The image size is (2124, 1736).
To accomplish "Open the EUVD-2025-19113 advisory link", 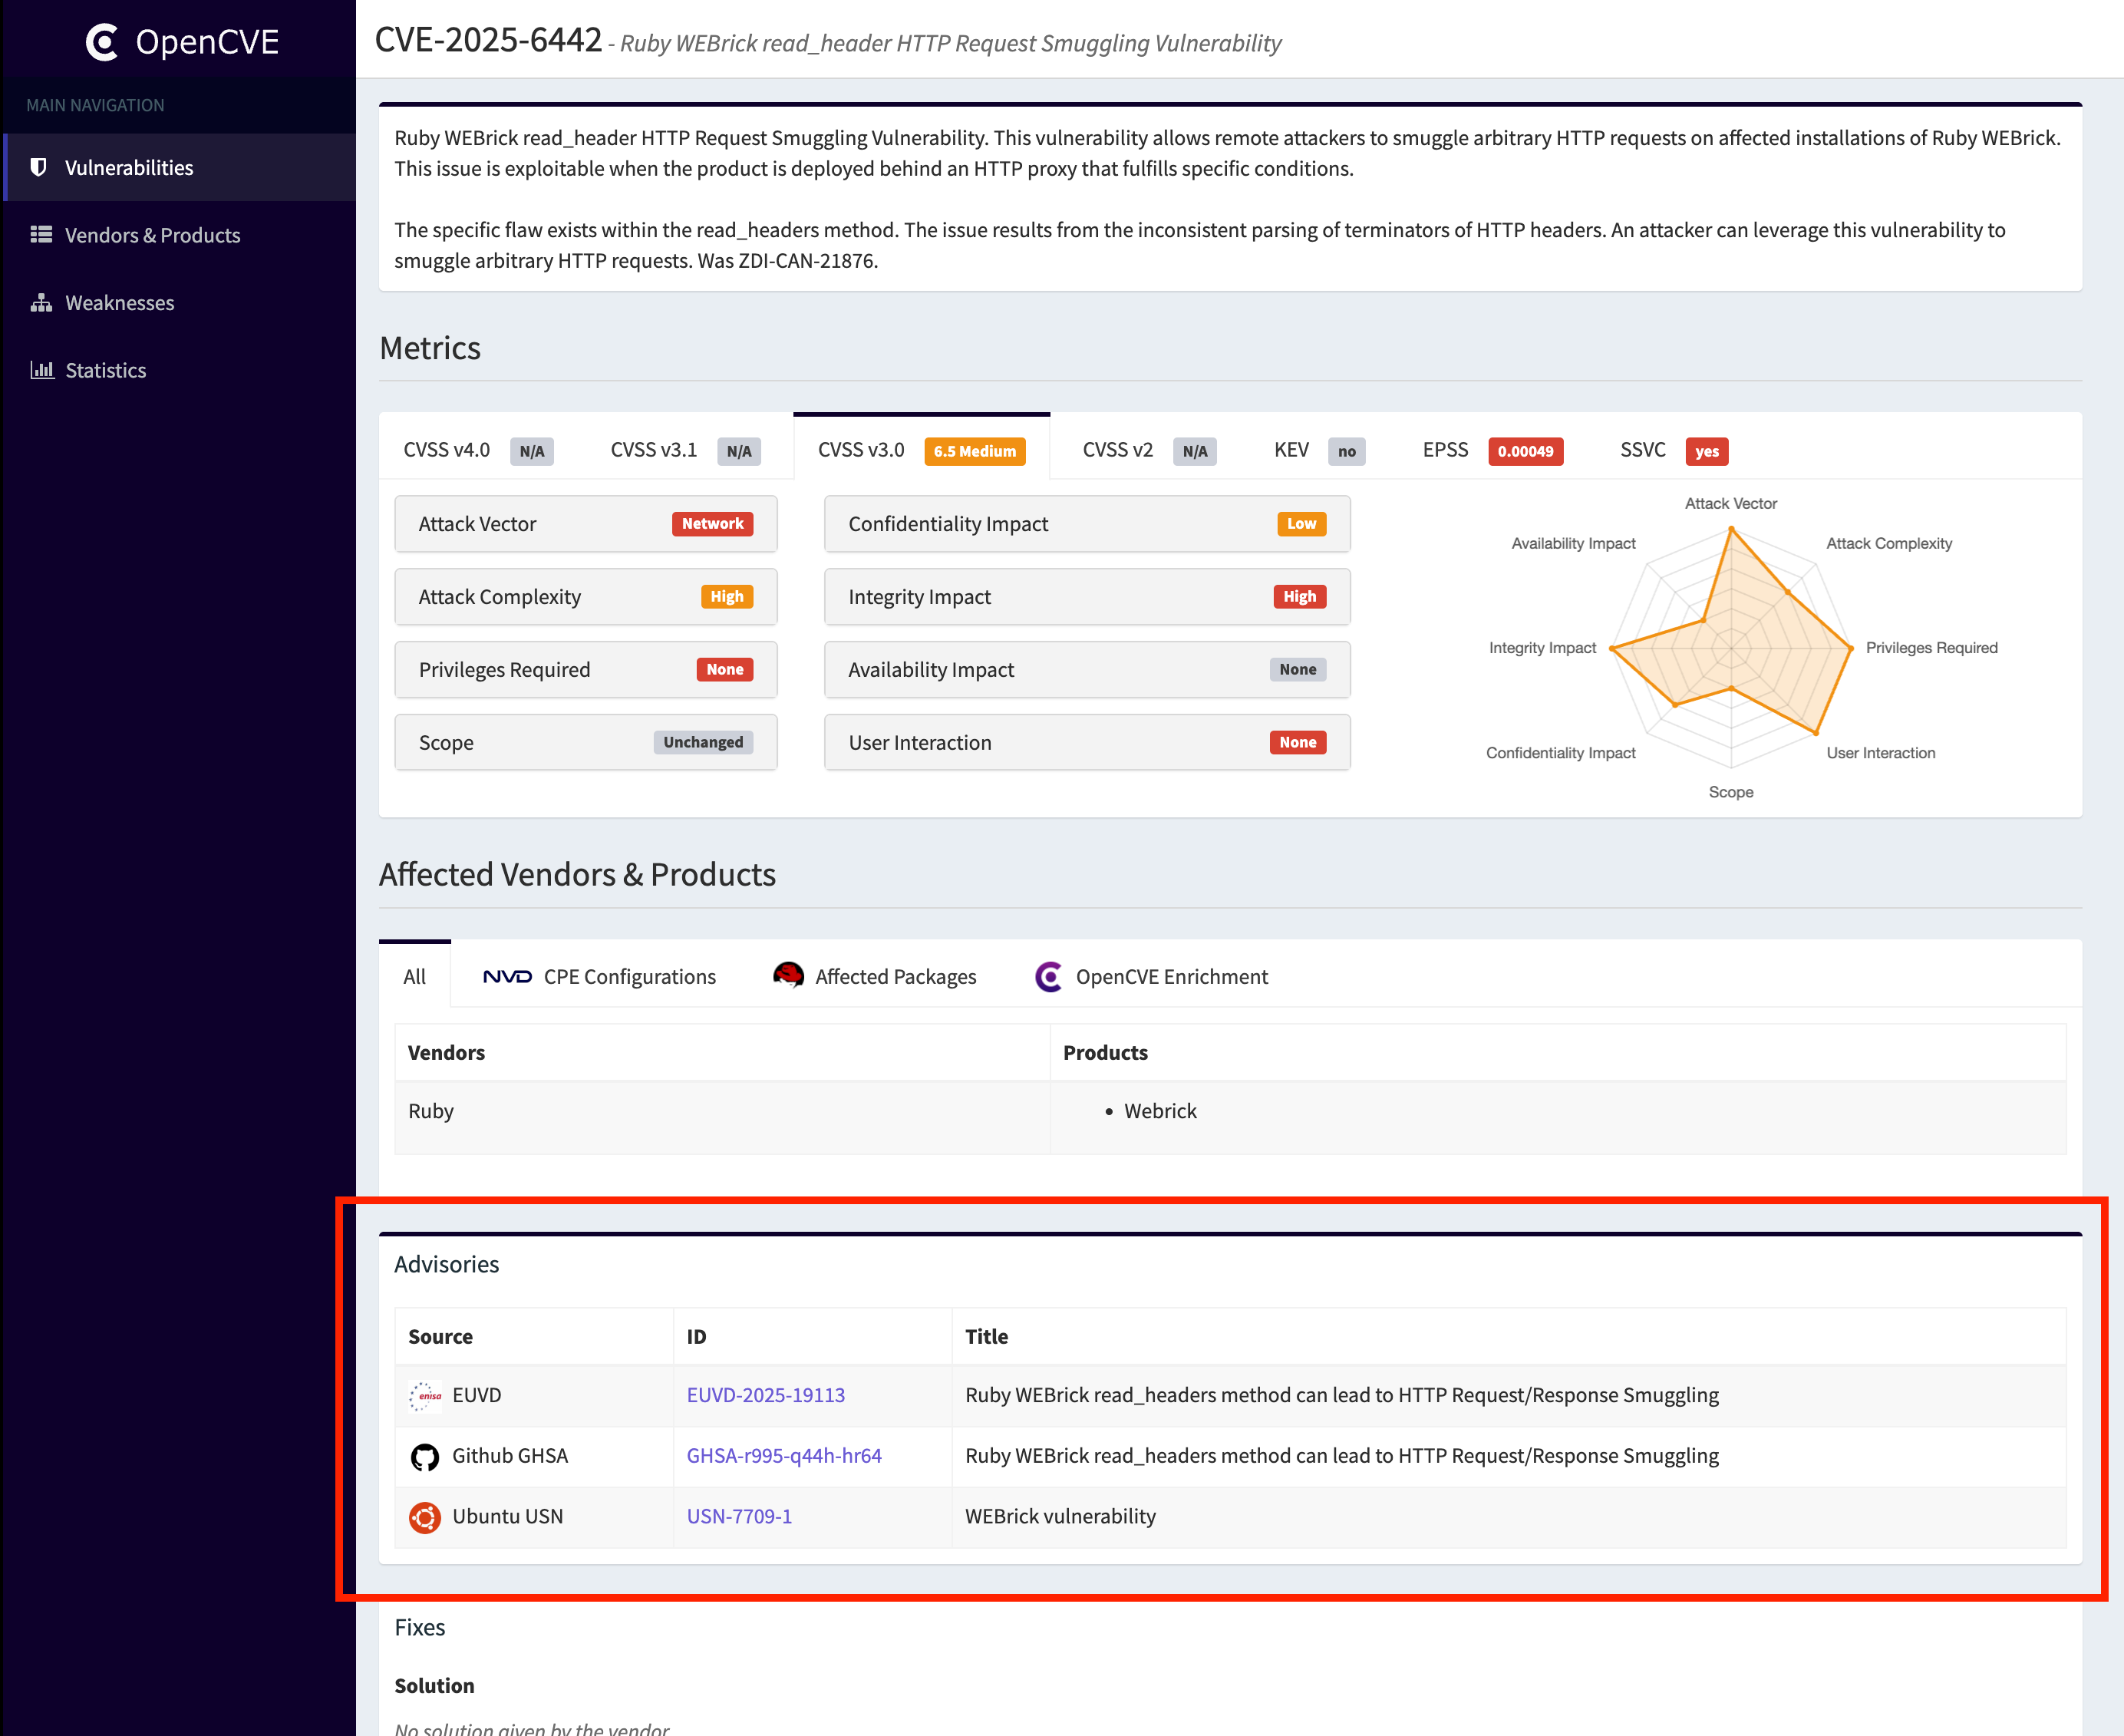I will tap(765, 1395).
